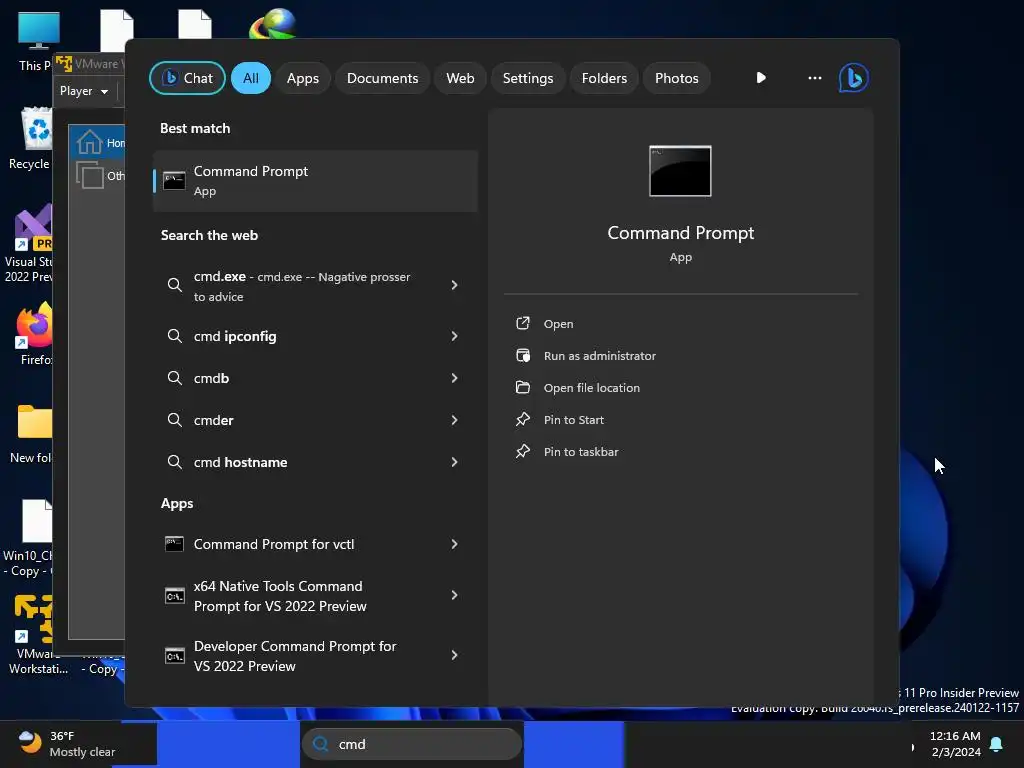1024x768 pixels.
Task: Select the cmder search suggestion
Action: coord(315,420)
